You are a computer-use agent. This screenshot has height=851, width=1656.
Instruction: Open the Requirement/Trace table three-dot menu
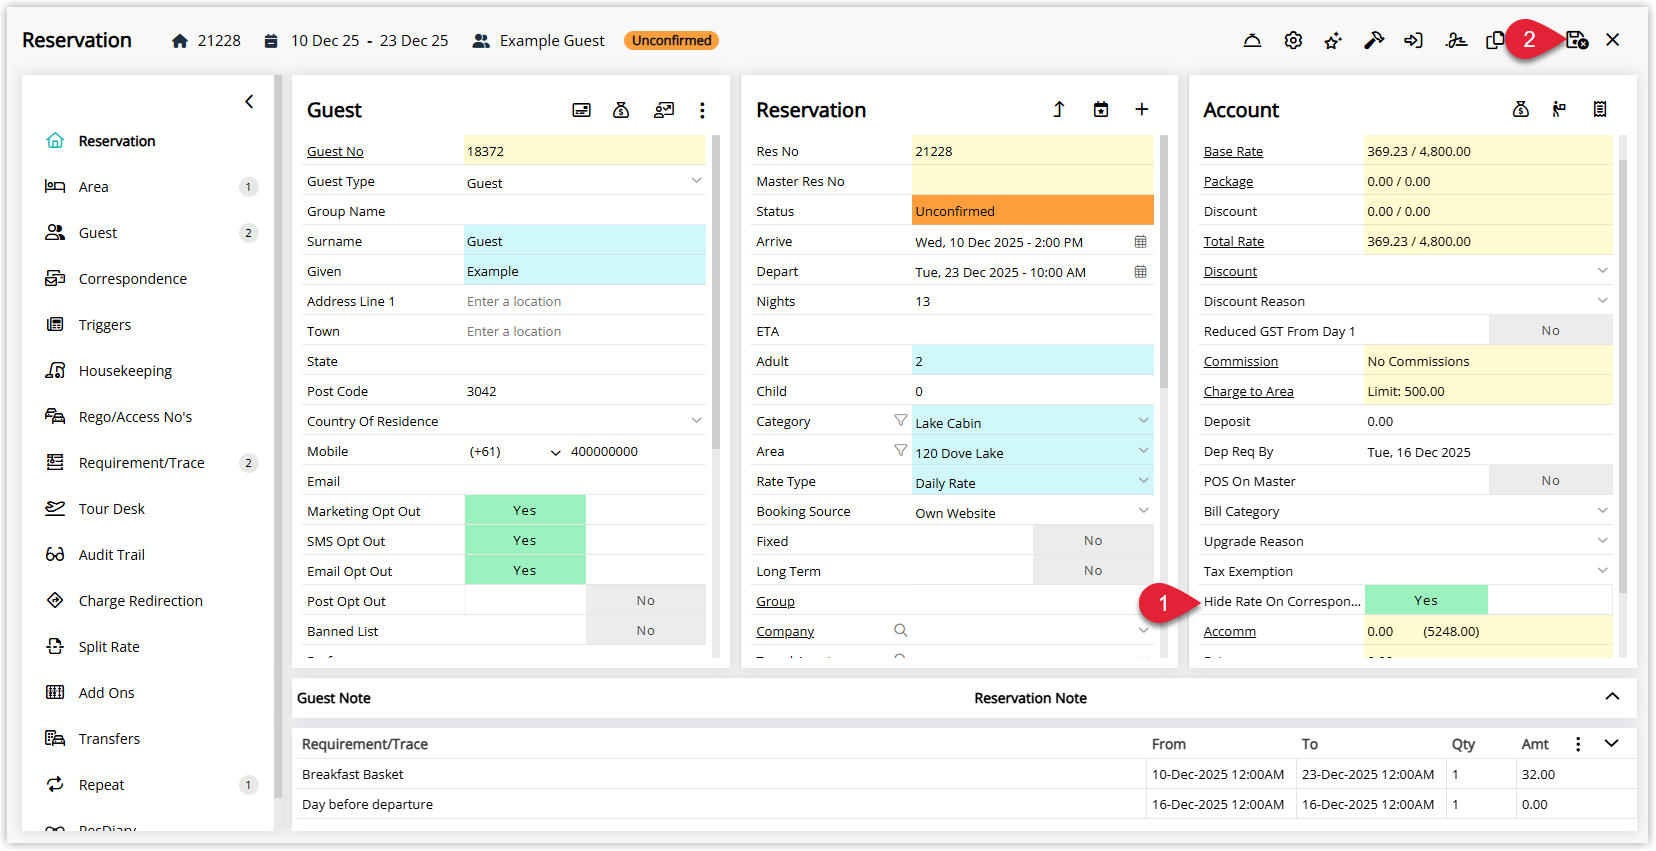(1578, 744)
